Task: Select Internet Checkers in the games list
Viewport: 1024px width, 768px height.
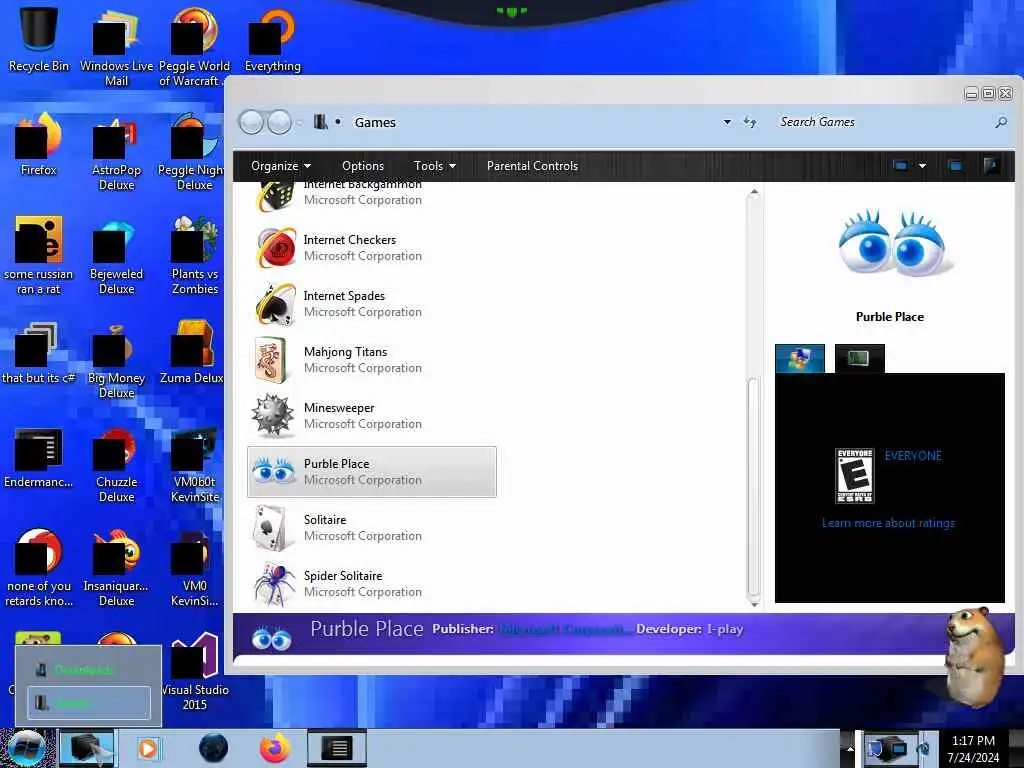Action: coord(372,248)
